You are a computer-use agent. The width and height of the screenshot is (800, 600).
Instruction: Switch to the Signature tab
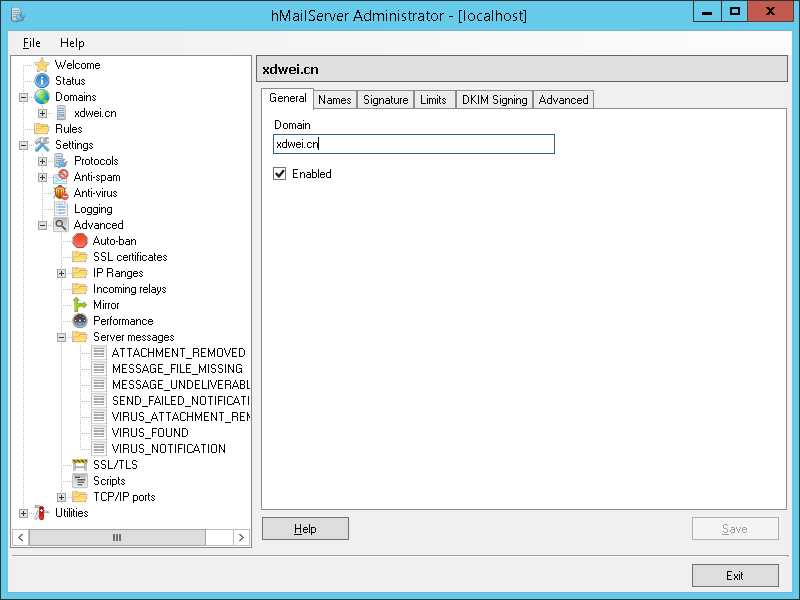tap(386, 99)
